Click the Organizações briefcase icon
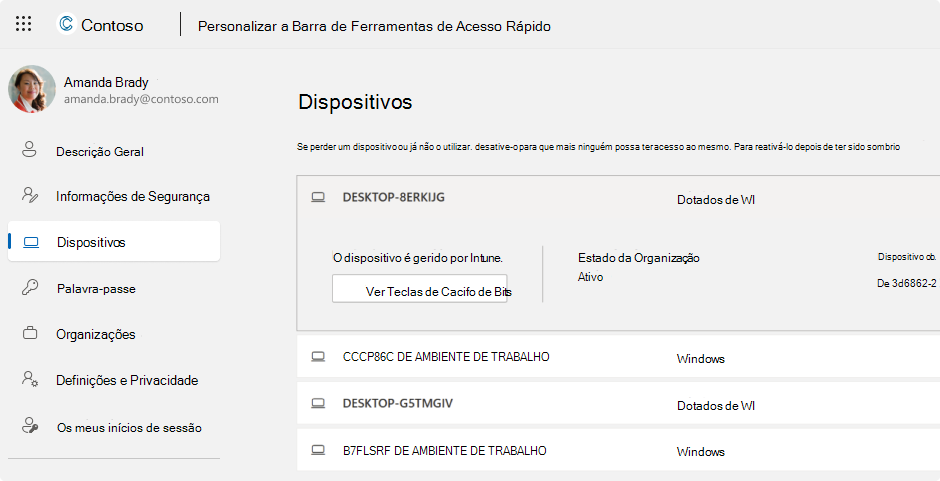Screen dimensions: 940x481 click(29, 333)
